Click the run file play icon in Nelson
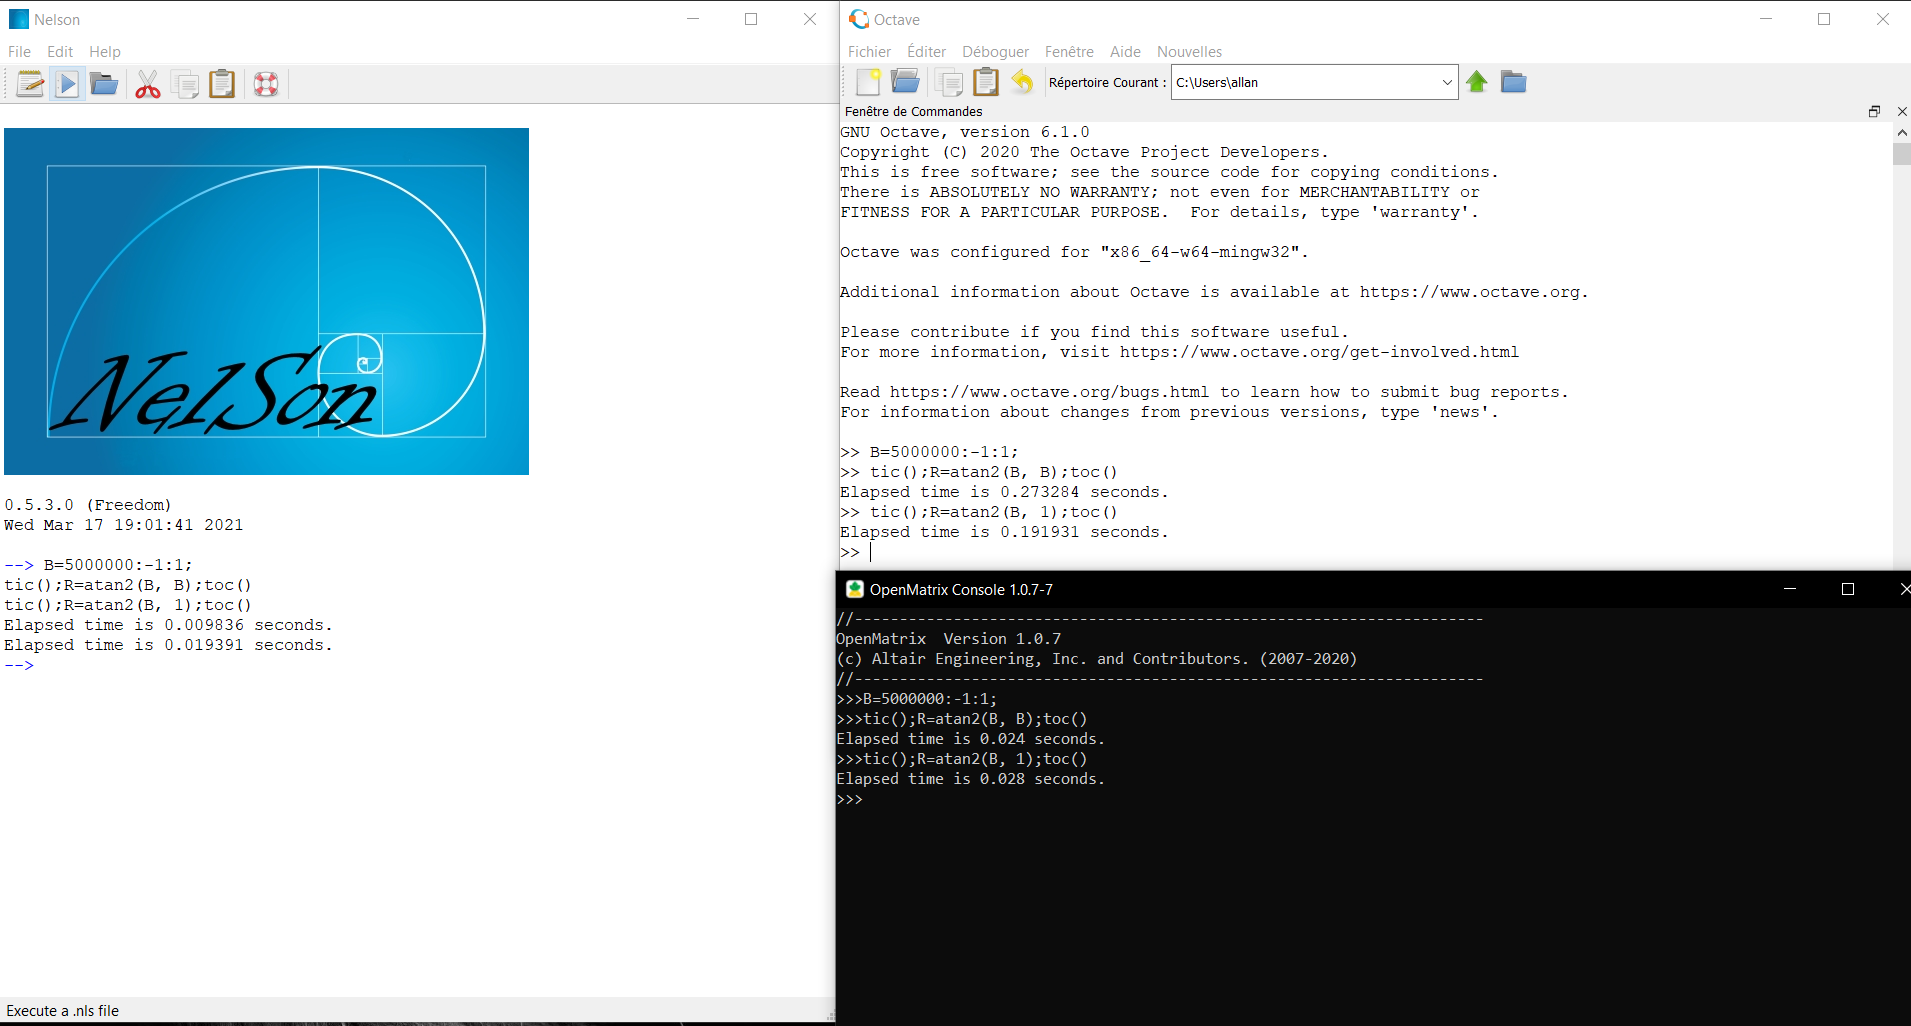Viewport: 1911px width, 1026px height. point(67,84)
